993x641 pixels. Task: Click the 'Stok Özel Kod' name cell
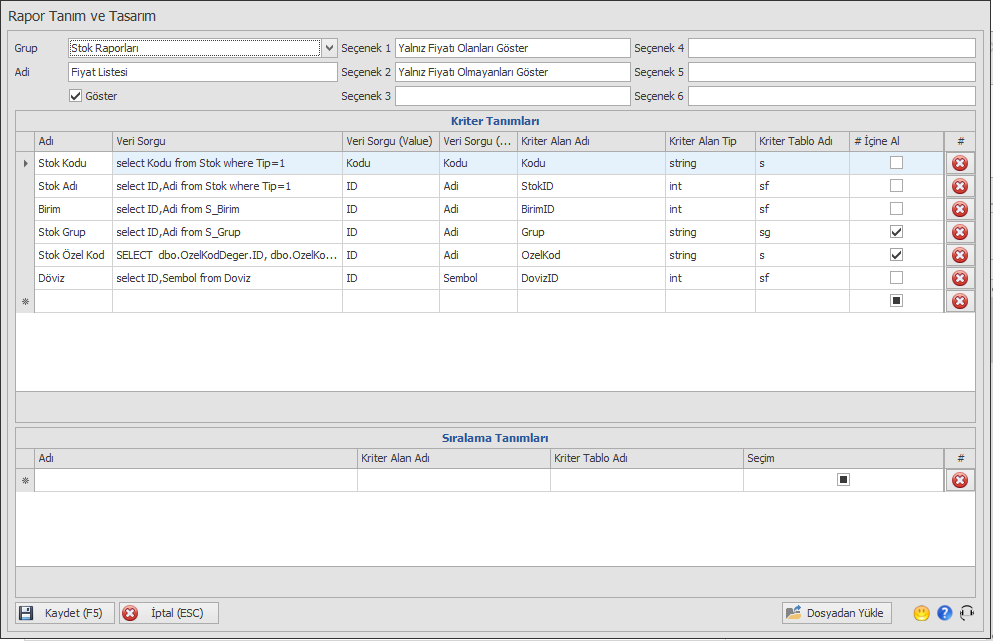pyautogui.click(x=73, y=255)
